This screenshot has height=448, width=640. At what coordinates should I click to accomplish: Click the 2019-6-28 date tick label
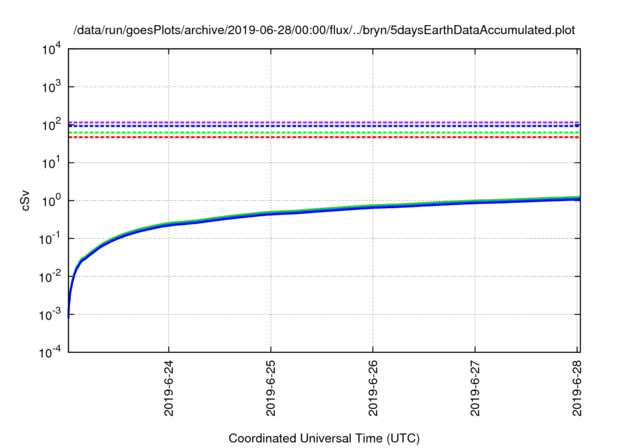577,388
